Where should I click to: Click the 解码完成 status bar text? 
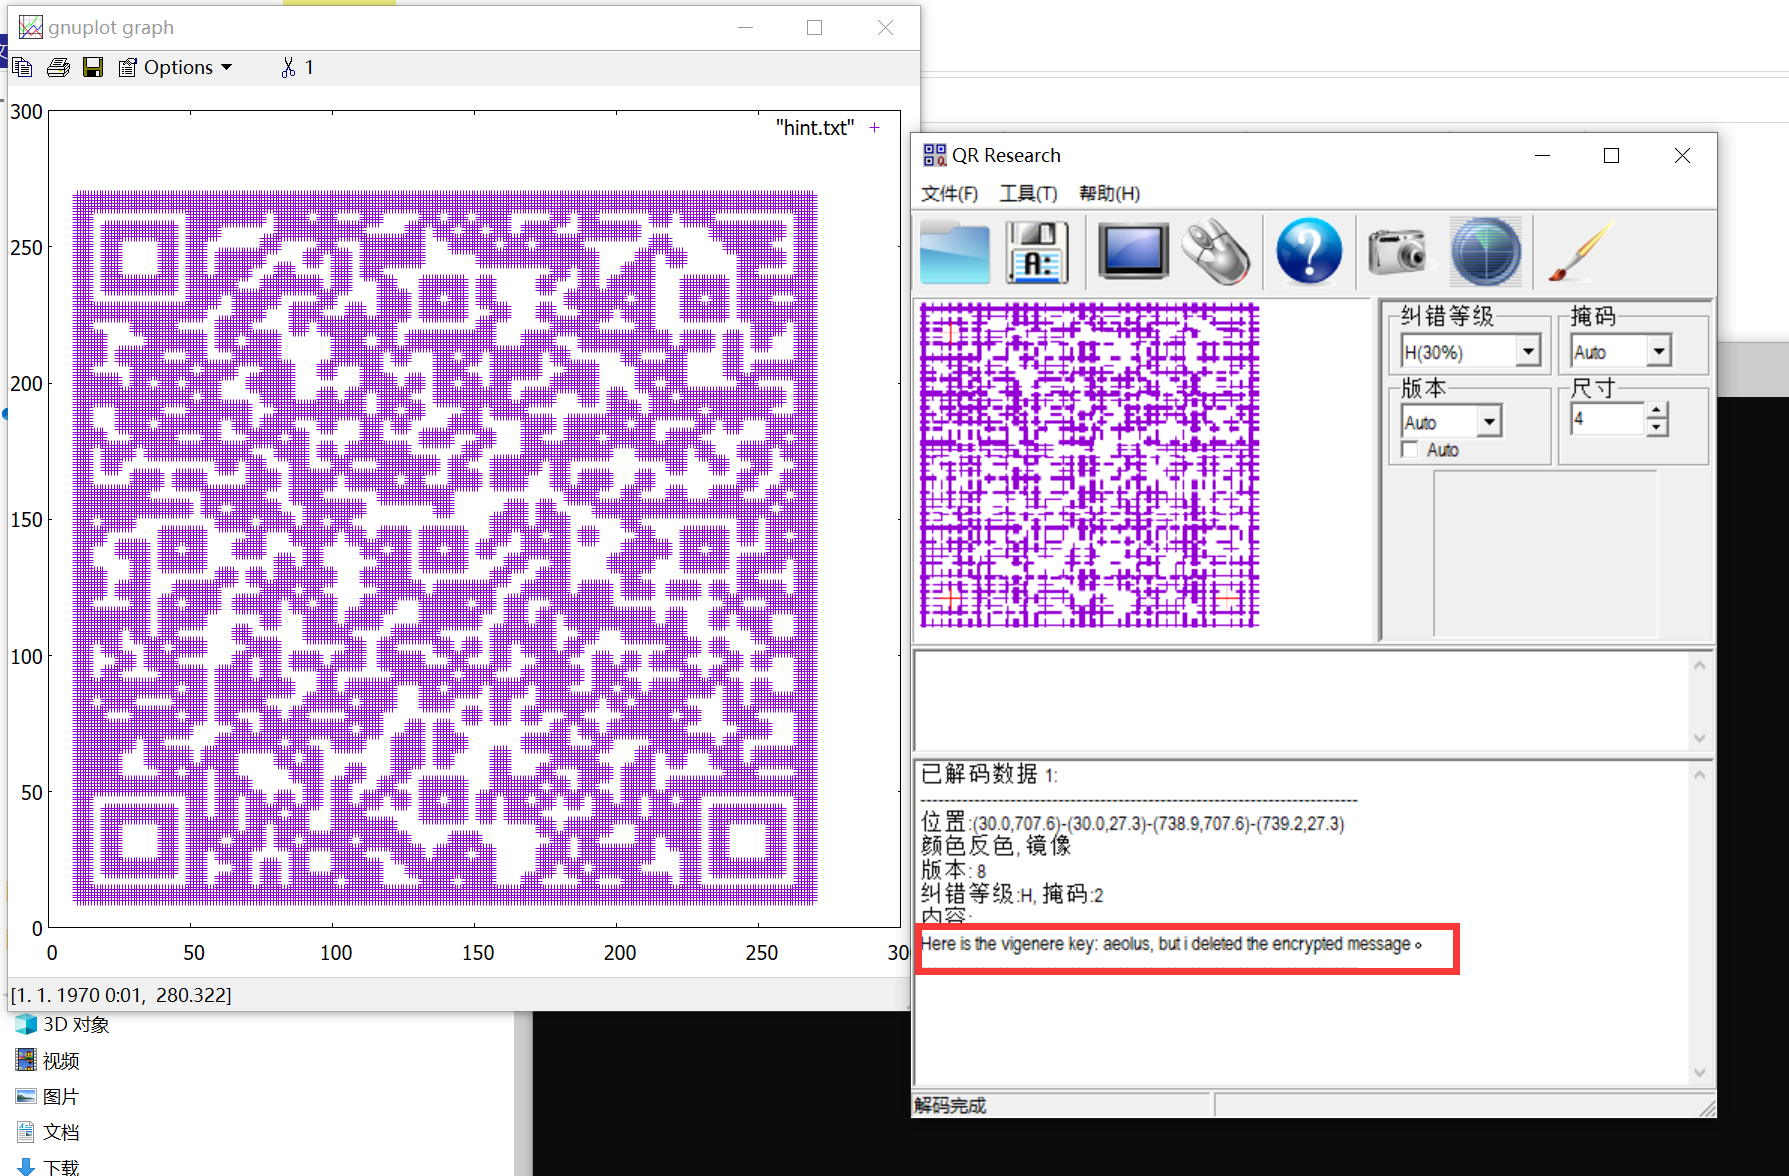coord(950,1105)
